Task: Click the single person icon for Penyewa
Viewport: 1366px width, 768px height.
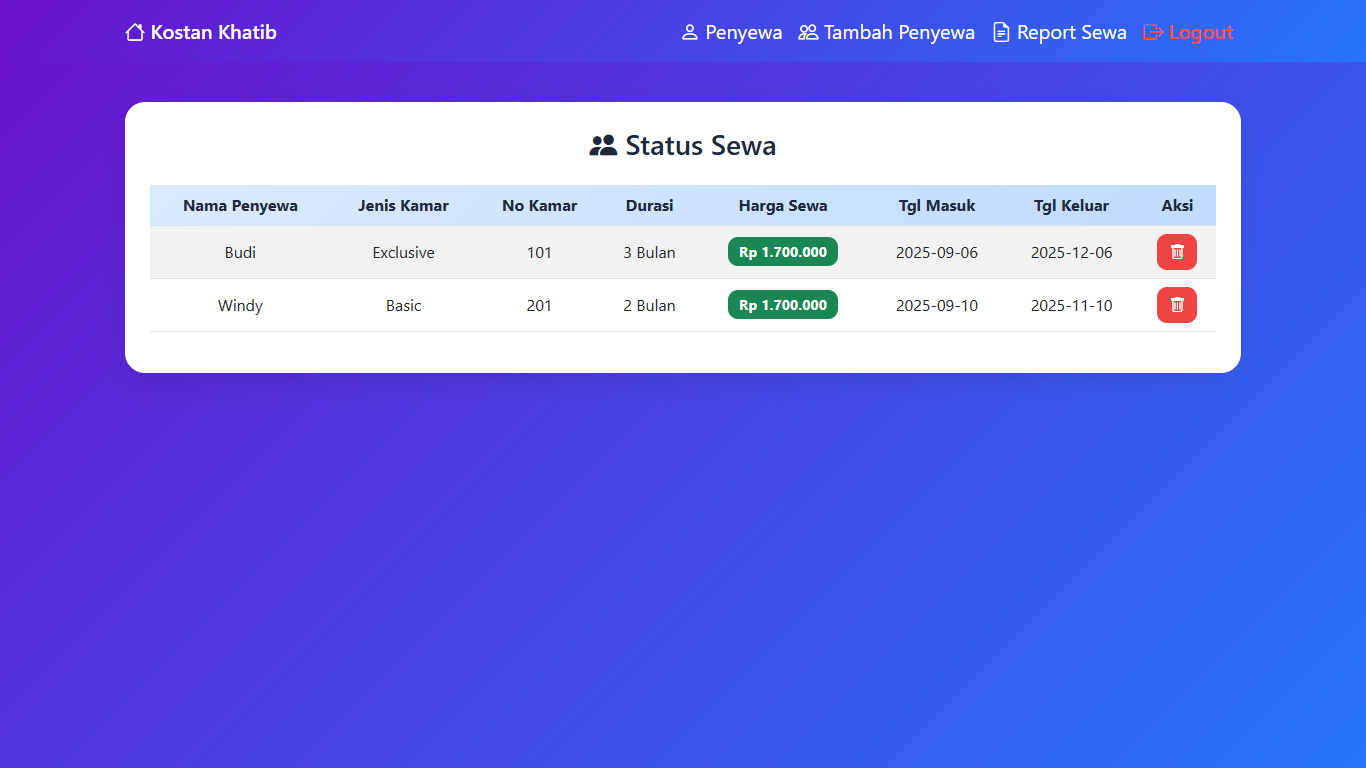Action: [689, 33]
